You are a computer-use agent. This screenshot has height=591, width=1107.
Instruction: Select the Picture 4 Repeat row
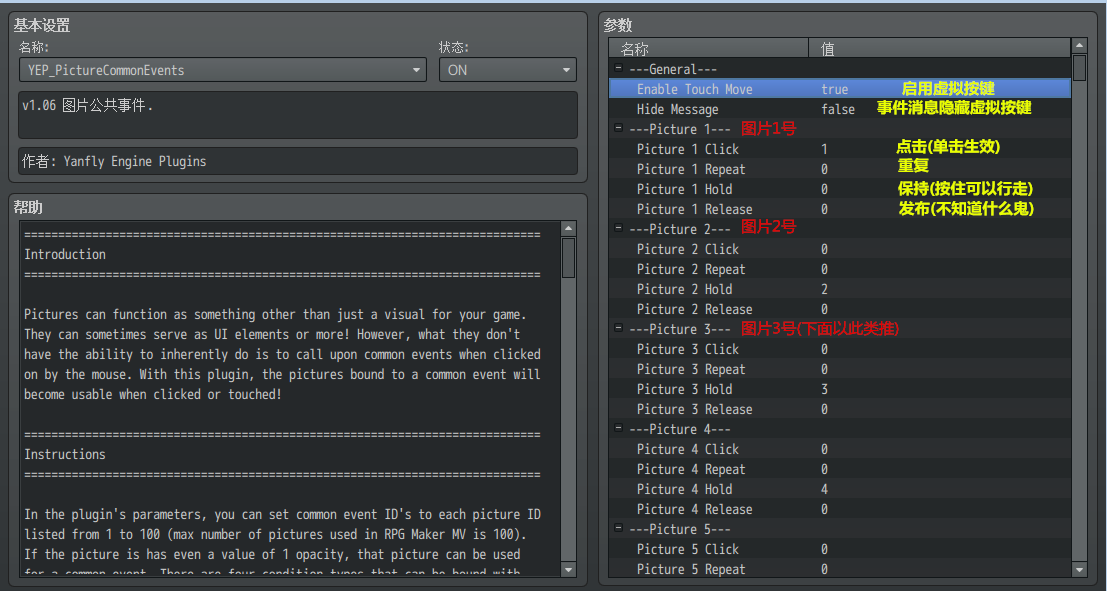tap(840, 469)
